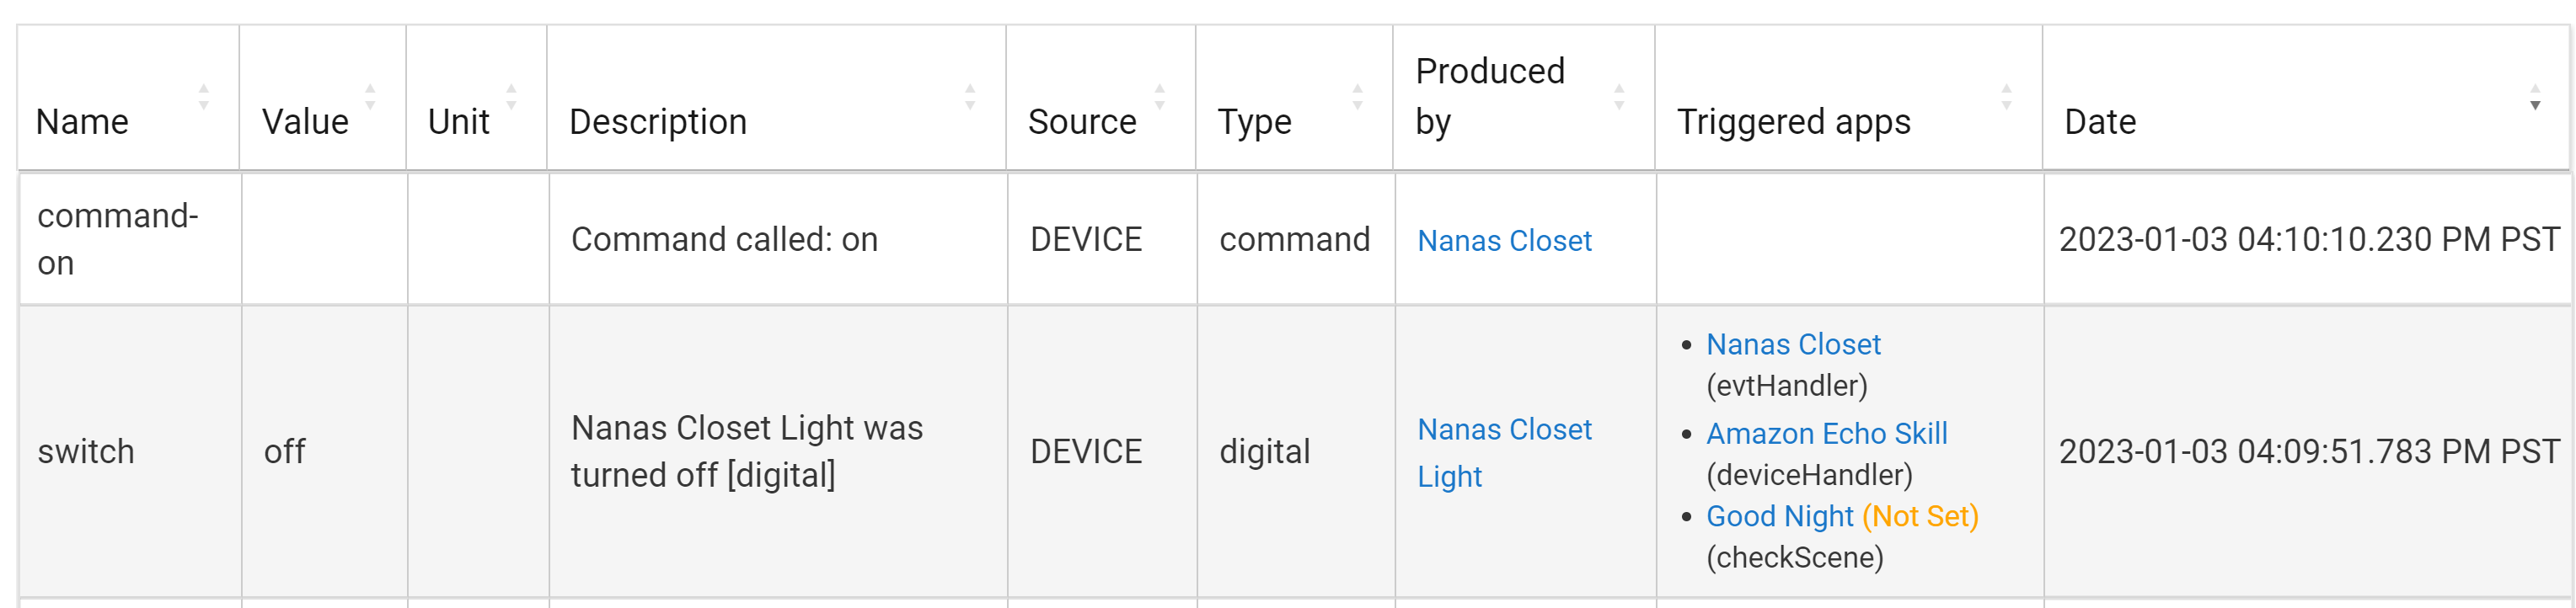
Task: Click the Description column header text
Action: coord(658,122)
